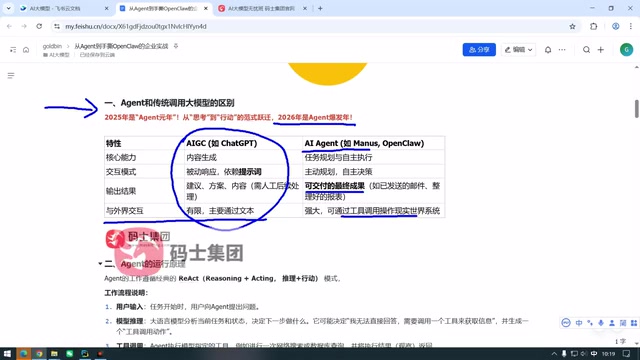Open the Chrome taskbar icon
The width and height of the screenshot is (640, 360).
(x=39, y=353)
